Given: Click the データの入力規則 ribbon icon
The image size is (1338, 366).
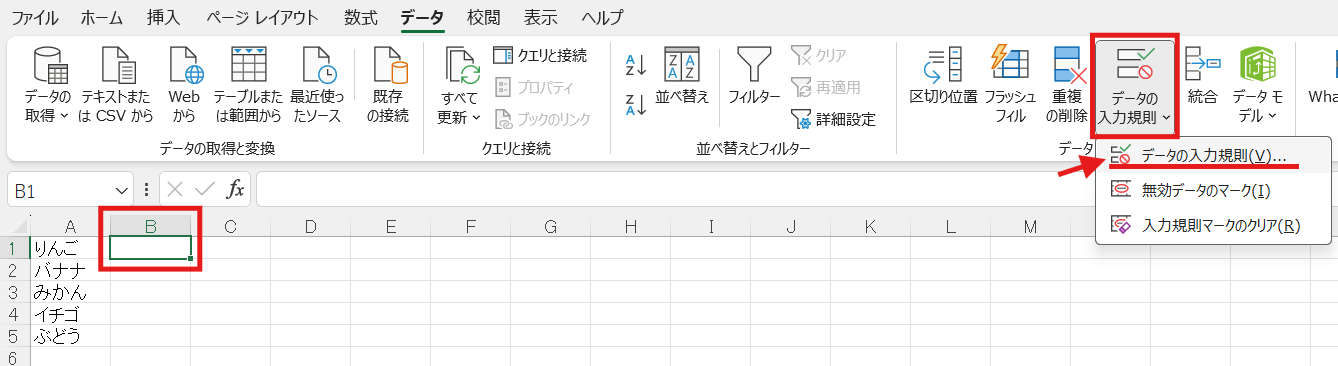Looking at the screenshot, I should click(1135, 64).
